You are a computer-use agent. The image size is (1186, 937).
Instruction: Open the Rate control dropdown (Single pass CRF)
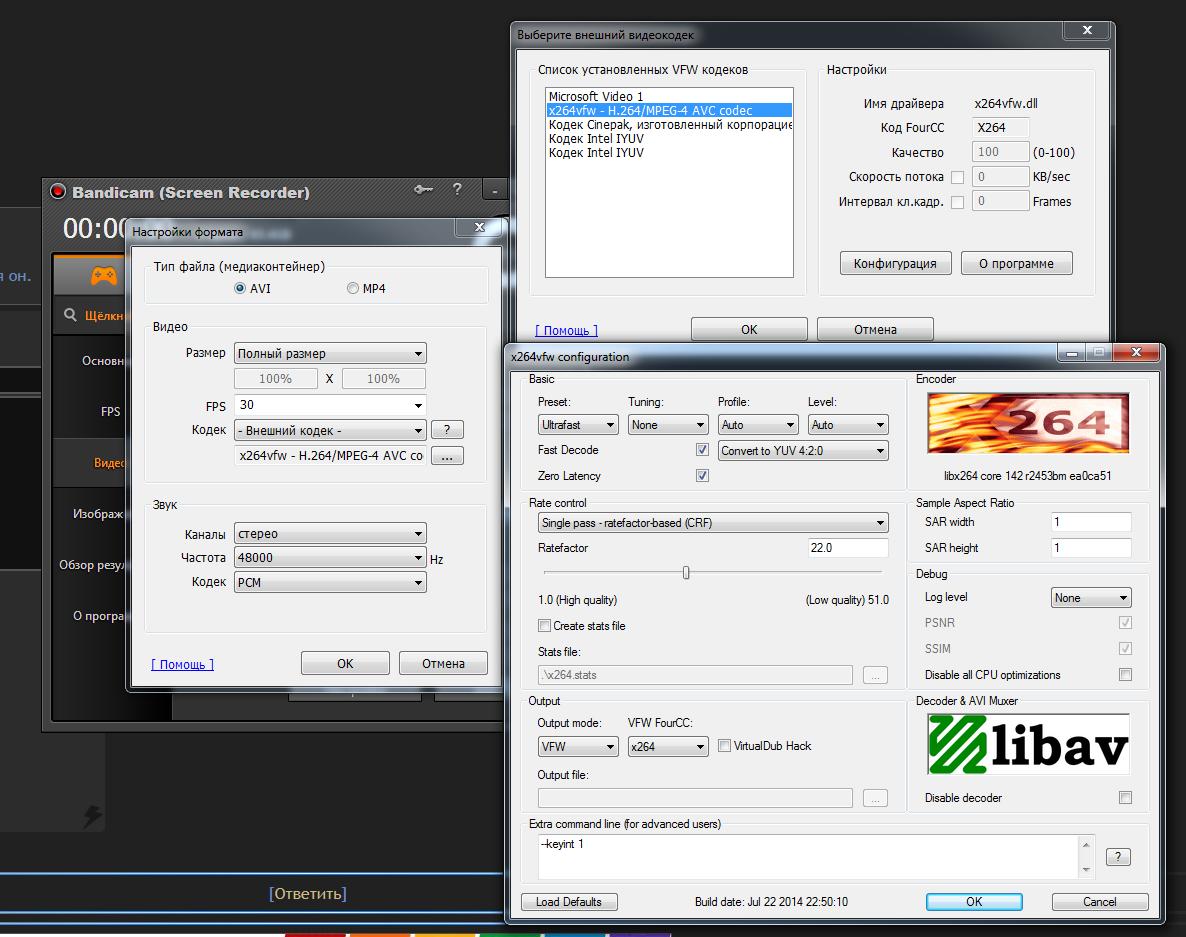[713, 523]
